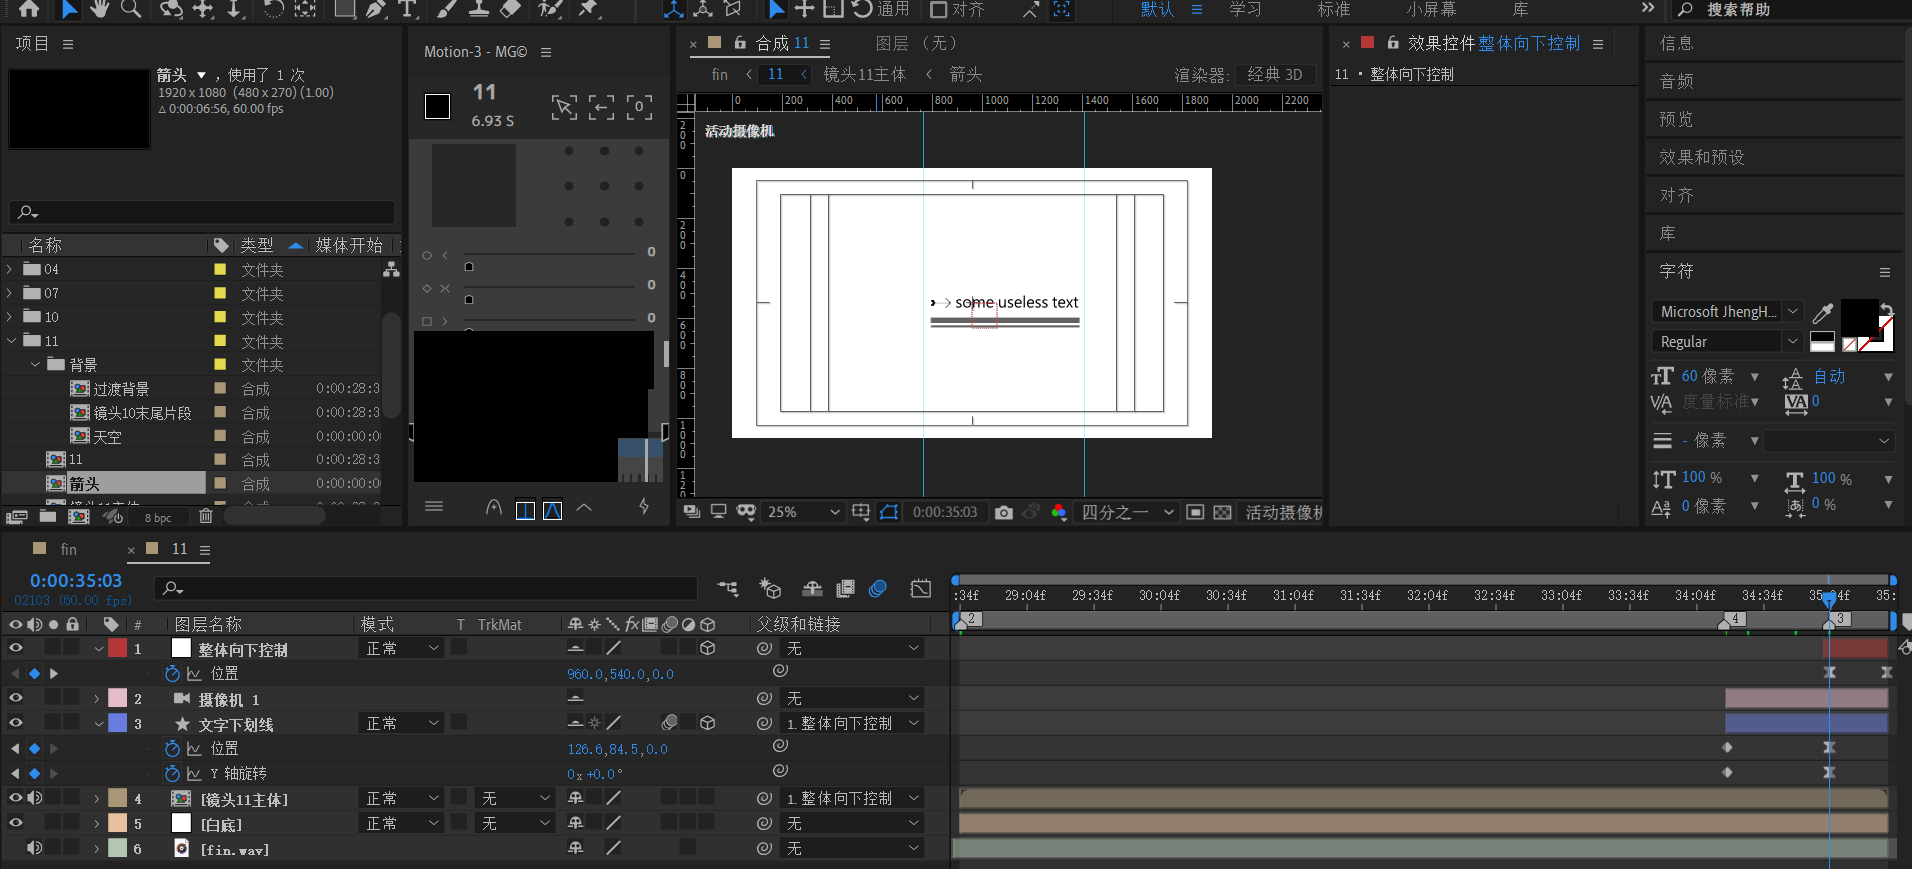The height and width of the screenshot is (869, 1912).
Task: Select the Hand tool
Action: click(99, 9)
